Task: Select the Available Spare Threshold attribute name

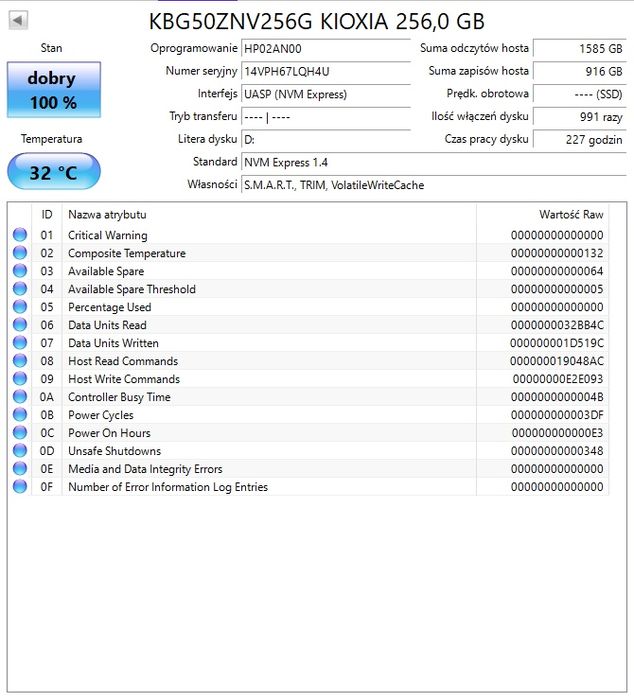Action: (x=132, y=289)
